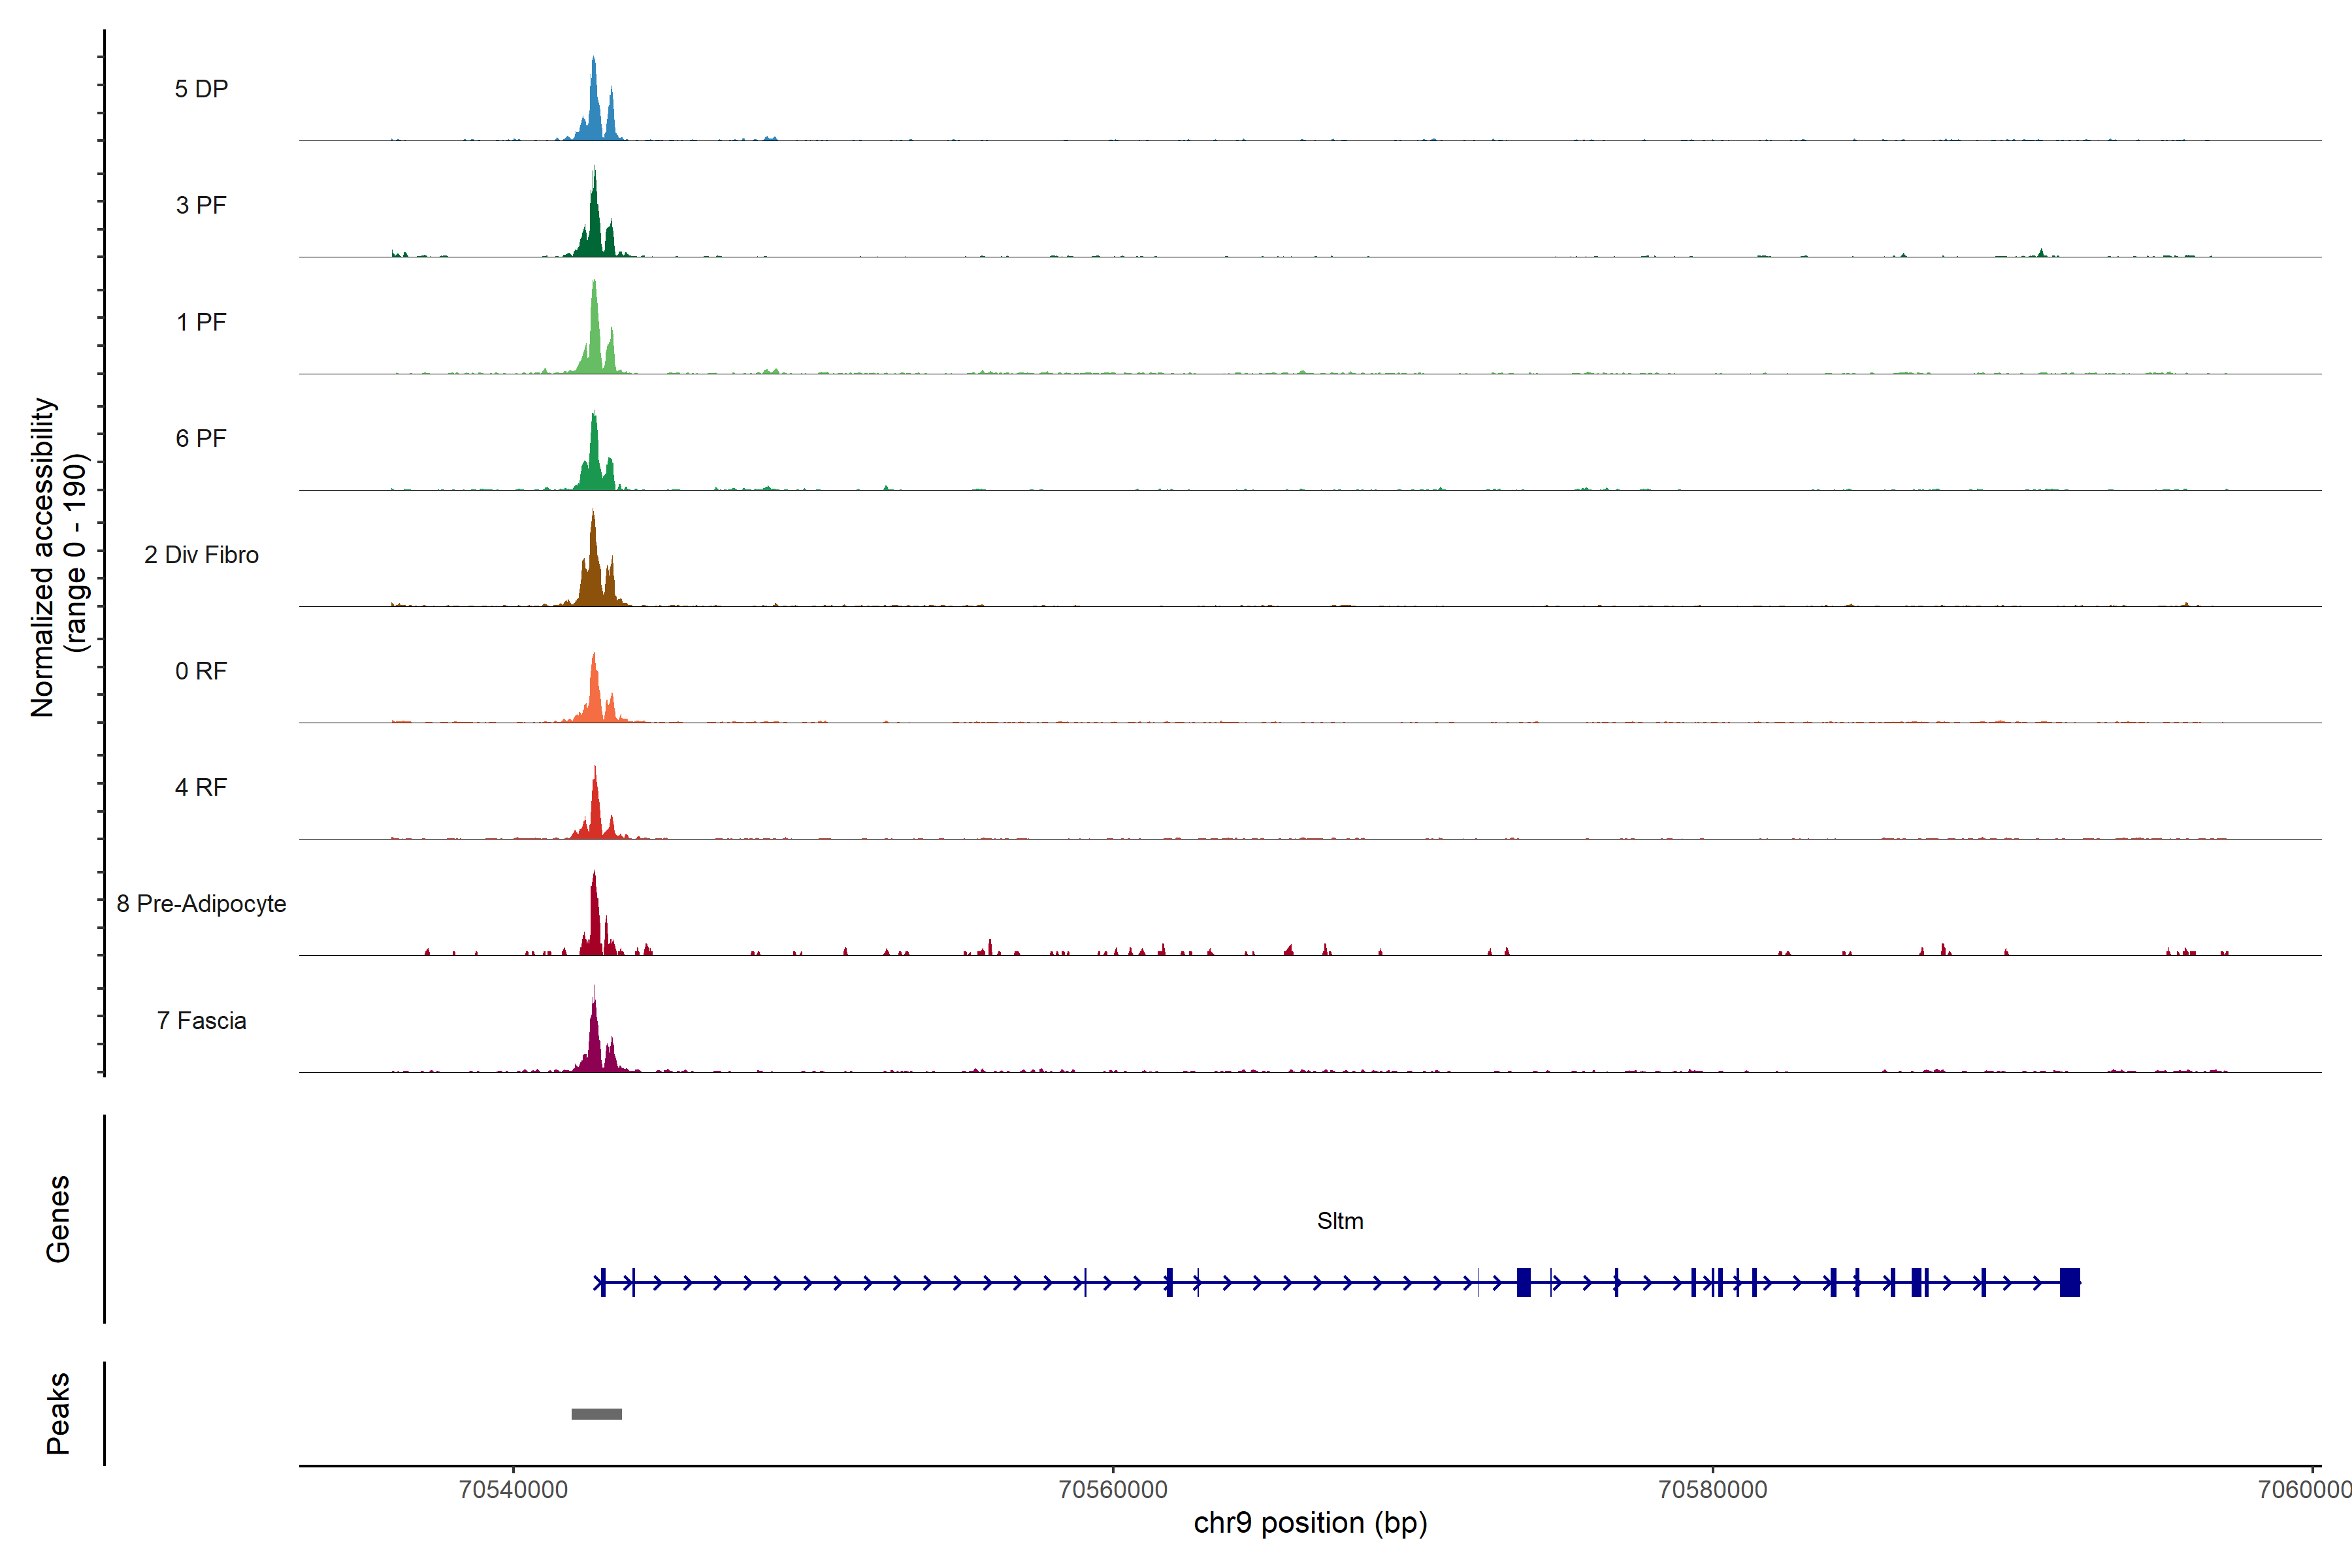This screenshot has width=2352, height=1568.
Task: Select the 2 Div Fibro label
Action: pyautogui.click(x=201, y=555)
